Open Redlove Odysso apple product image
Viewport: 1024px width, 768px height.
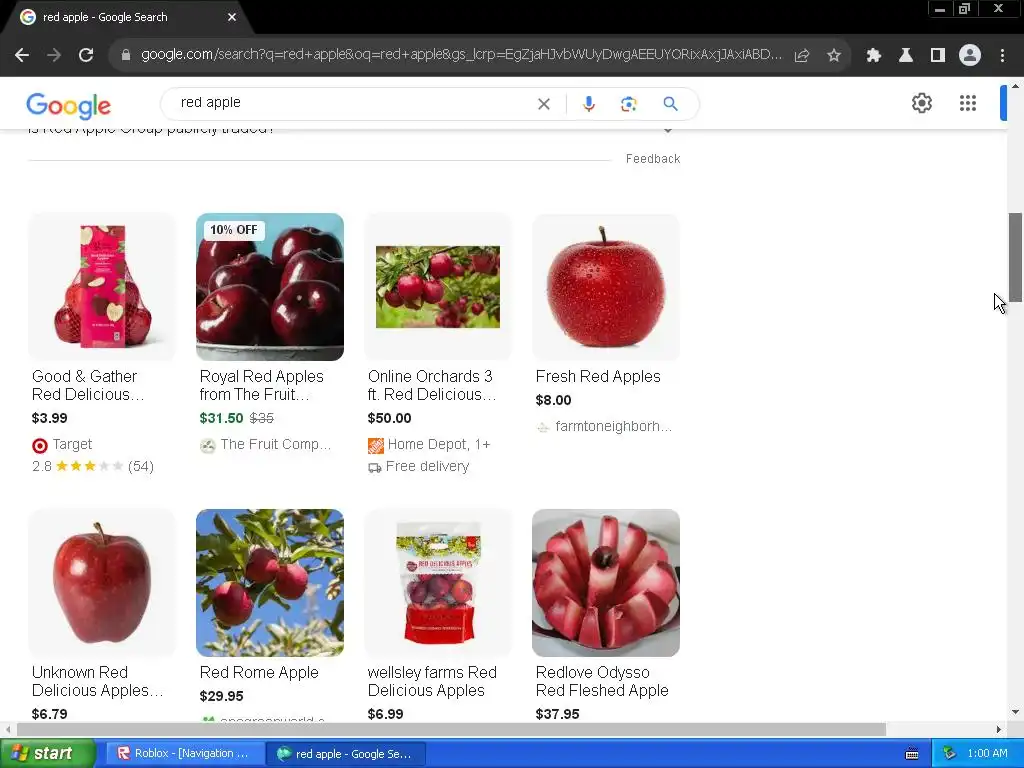(x=605, y=583)
